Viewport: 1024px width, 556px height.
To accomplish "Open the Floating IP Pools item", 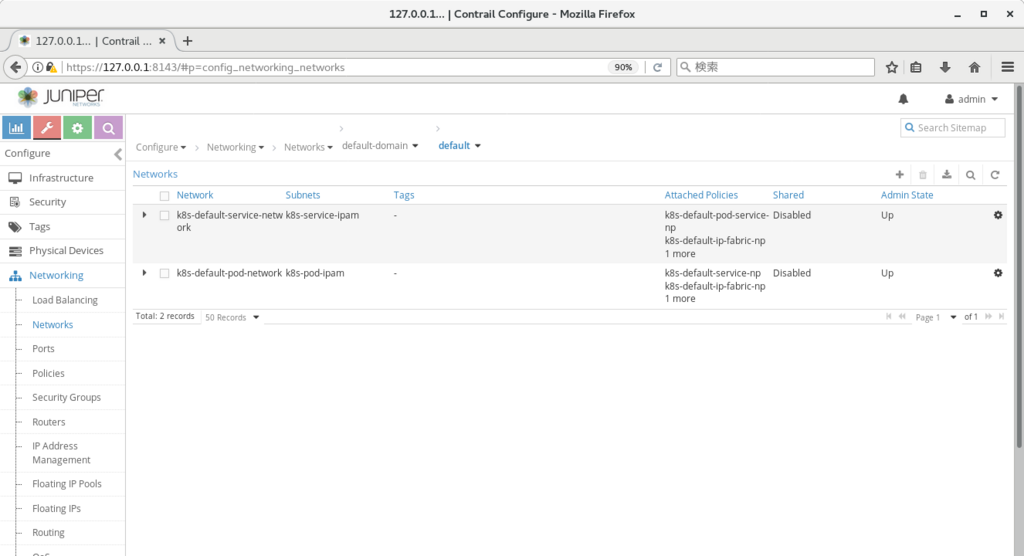I will (x=67, y=484).
